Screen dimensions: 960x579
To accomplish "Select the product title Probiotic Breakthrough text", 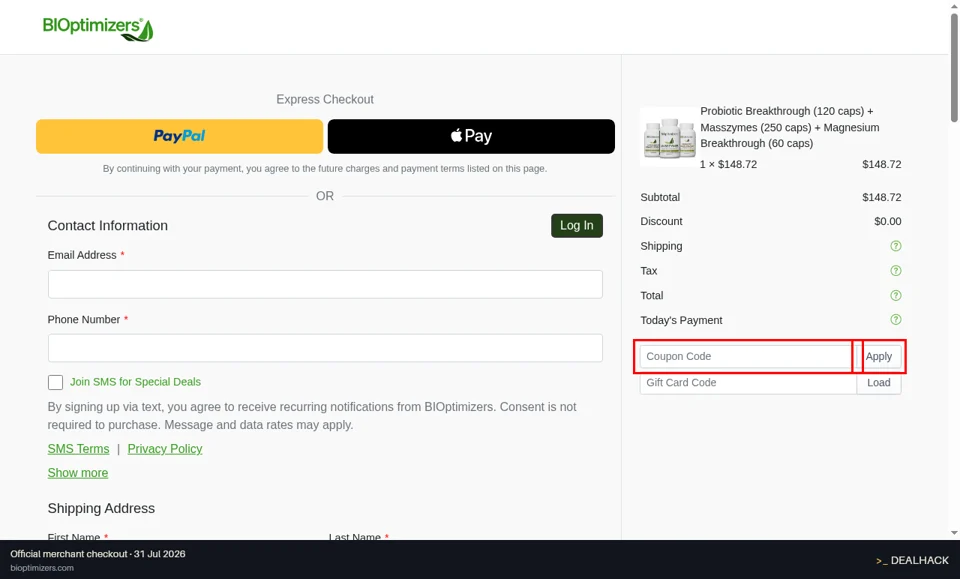I will point(790,127).
